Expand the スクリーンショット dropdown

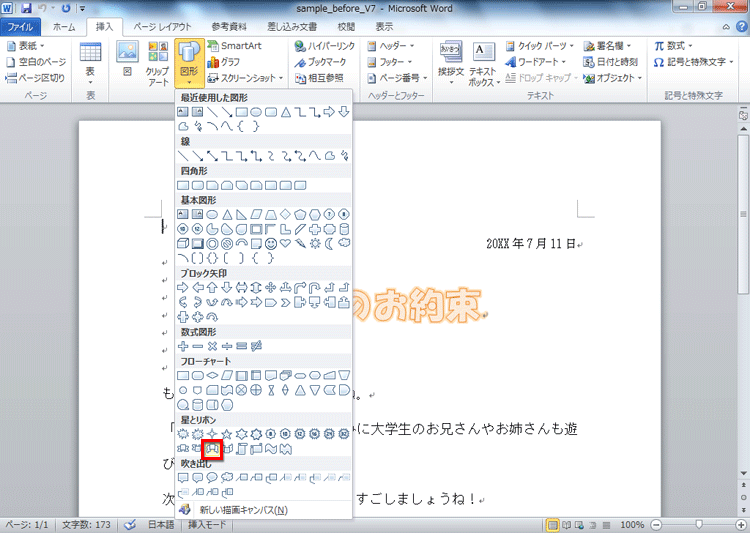(245, 78)
